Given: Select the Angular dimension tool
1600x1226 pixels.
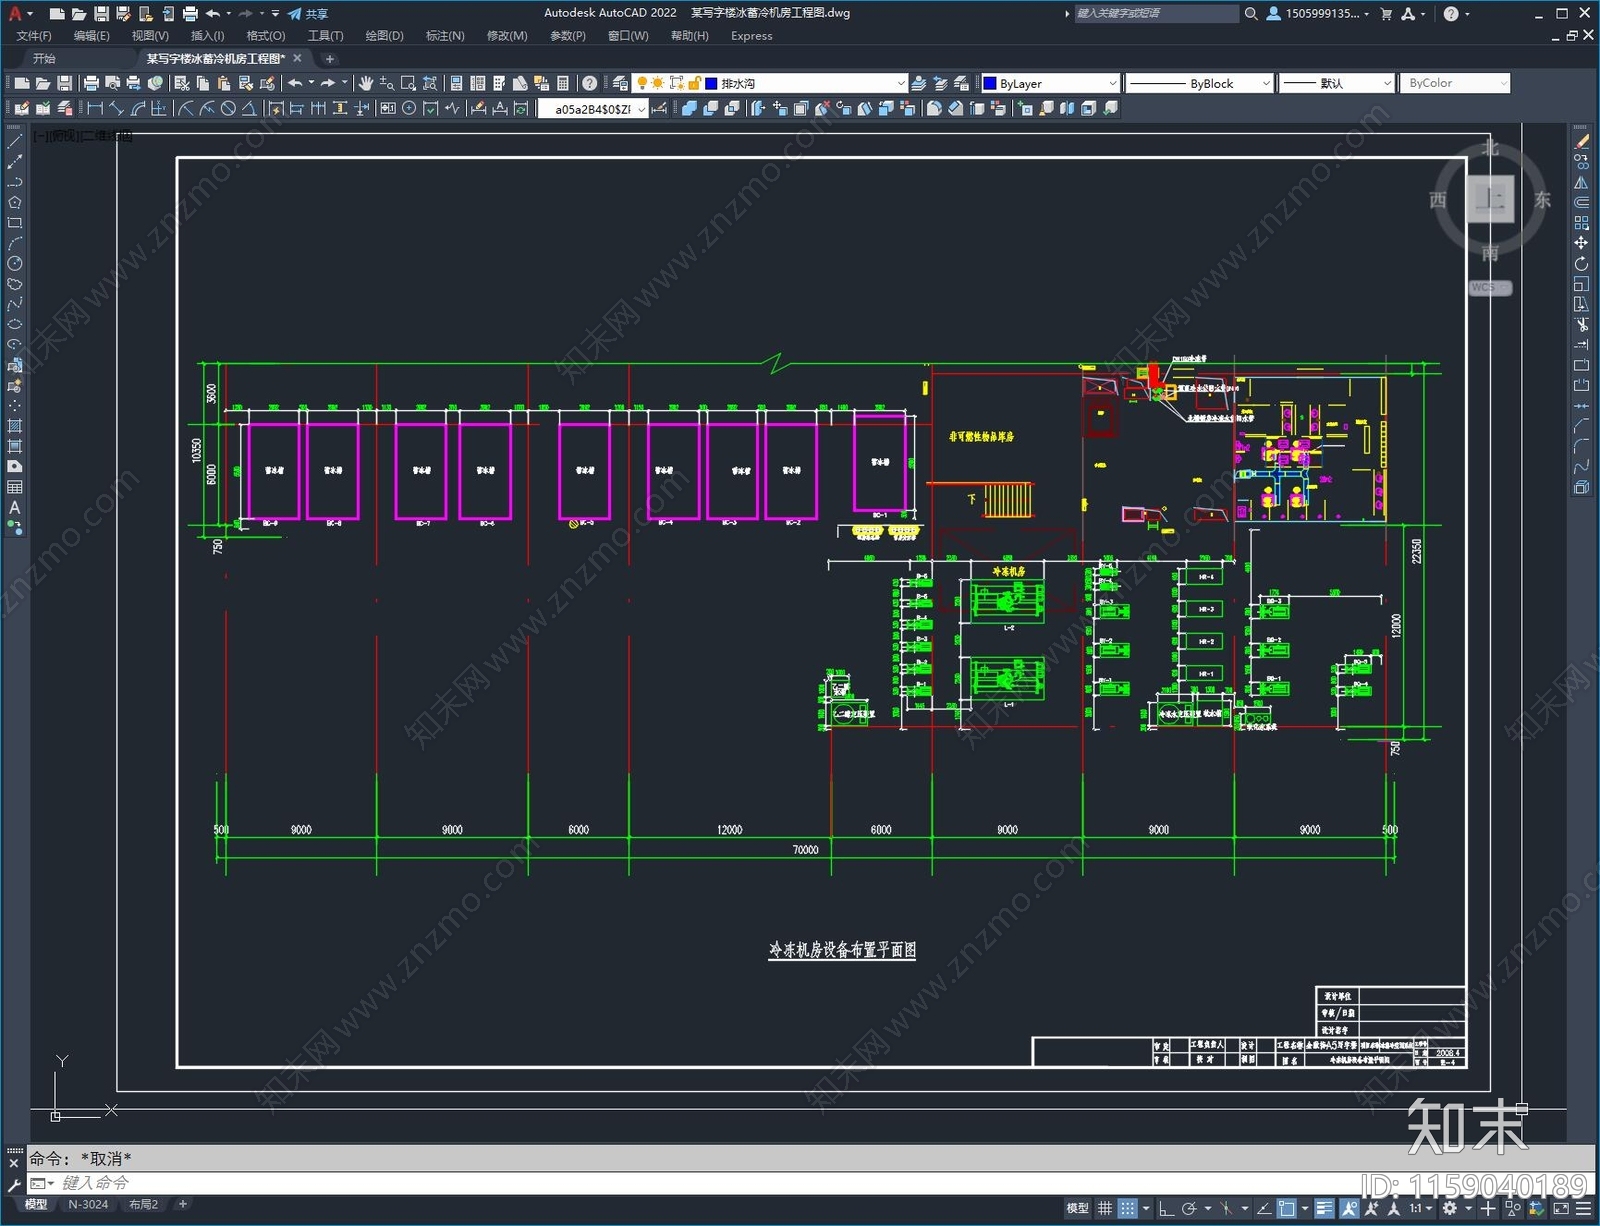Looking at the screenshot, I should [249, 109].
